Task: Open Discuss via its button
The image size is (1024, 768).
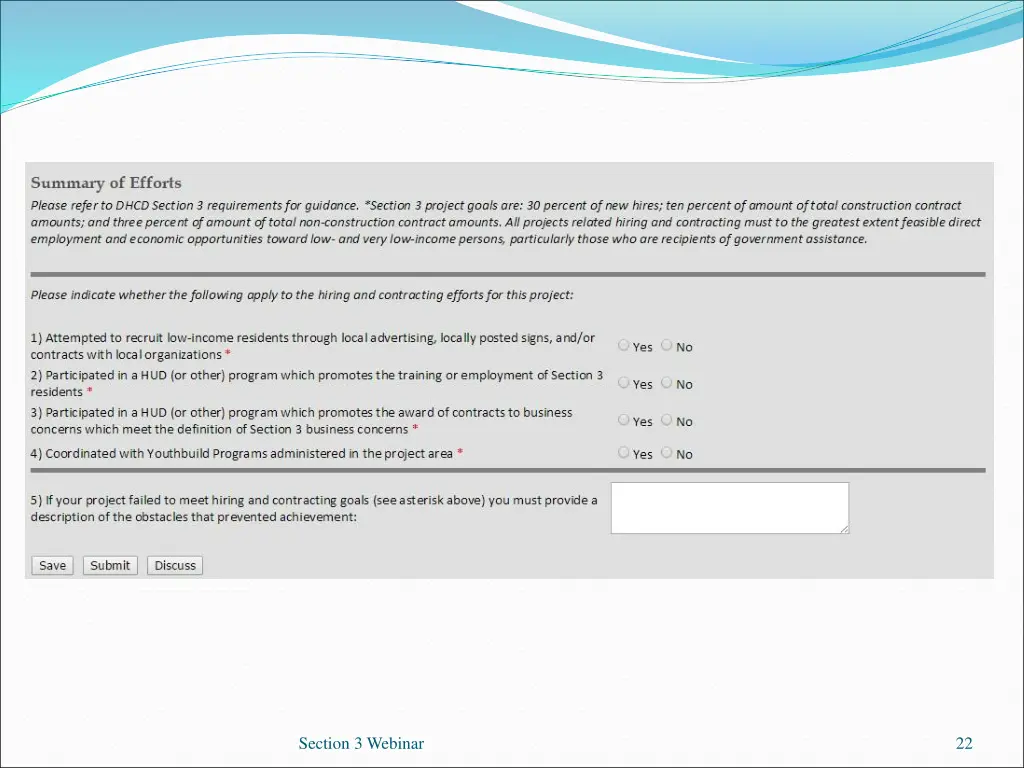Action: tap(175, 565)
